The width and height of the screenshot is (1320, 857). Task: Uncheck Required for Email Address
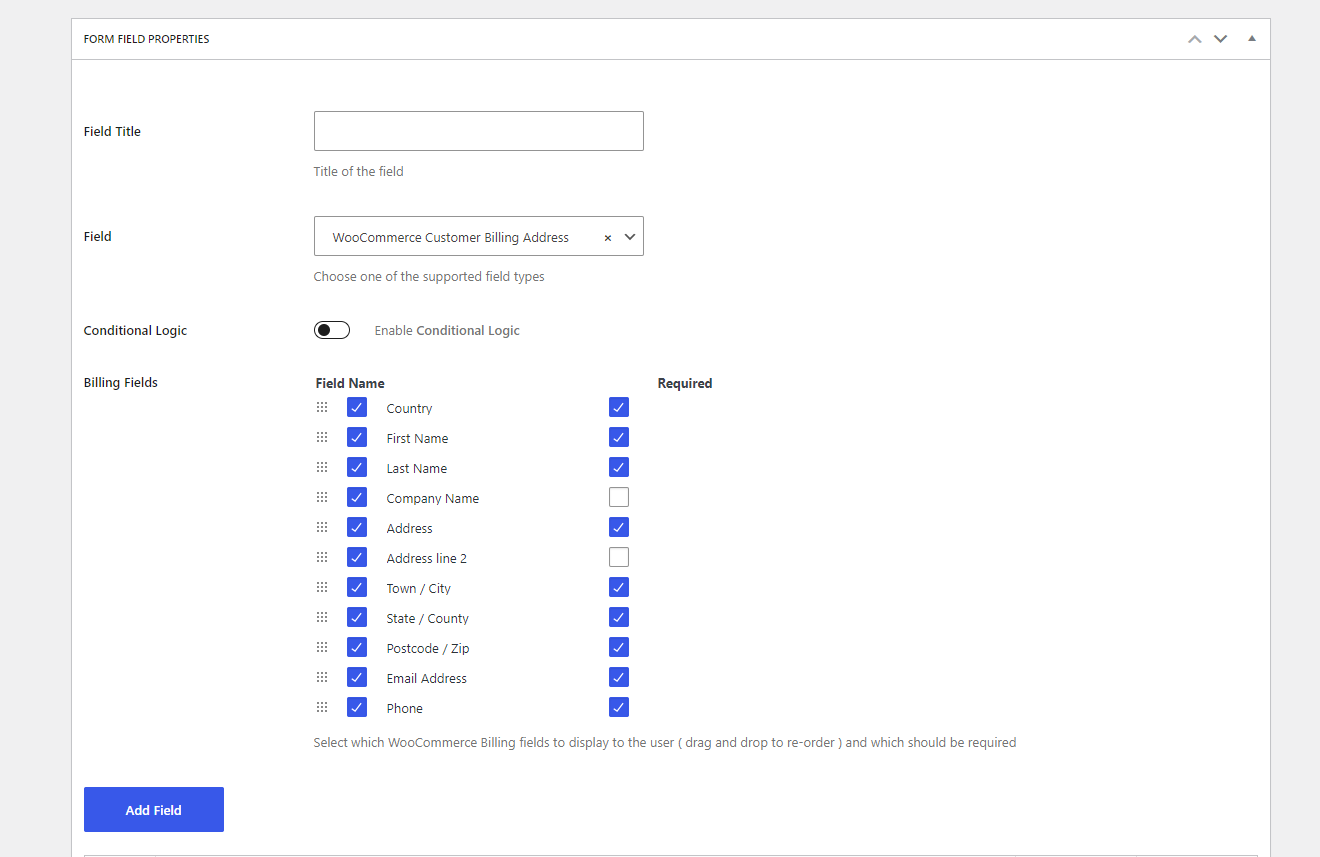(619, 677)
